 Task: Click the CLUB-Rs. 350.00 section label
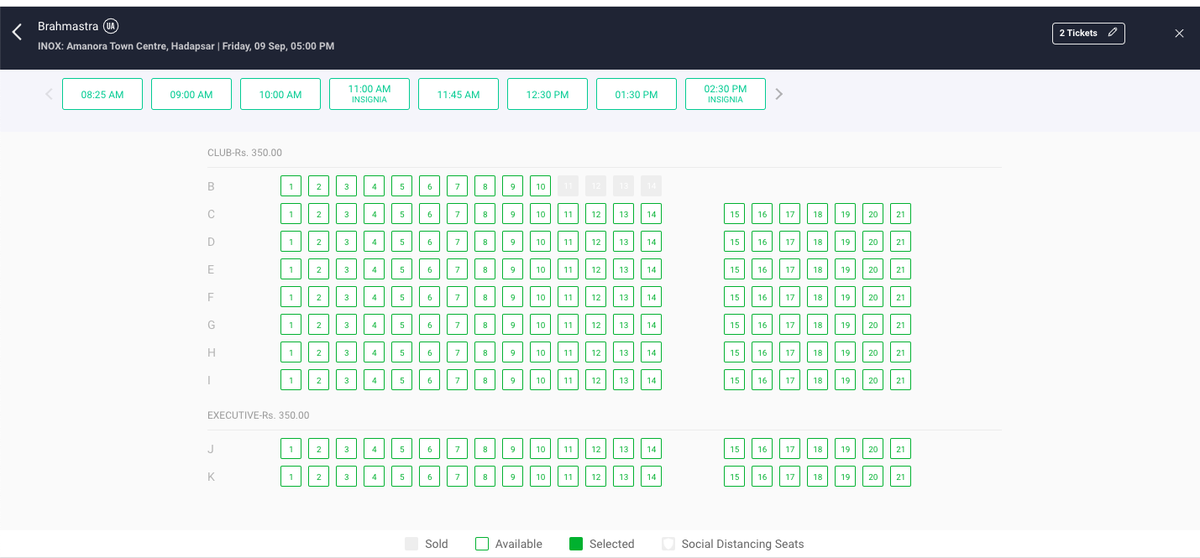(245, 153)
